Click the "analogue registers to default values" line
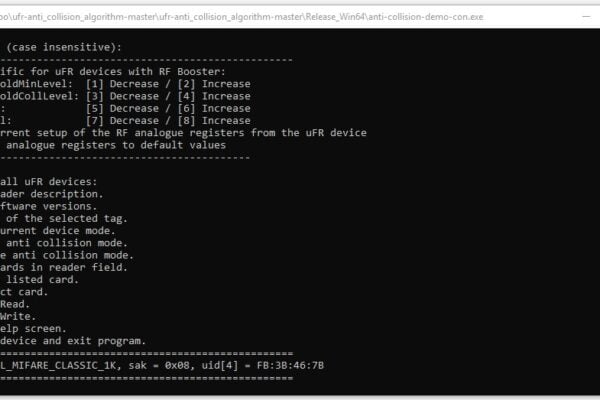The height and width of the screenshot is (400, 600). (x=116, y=145)
